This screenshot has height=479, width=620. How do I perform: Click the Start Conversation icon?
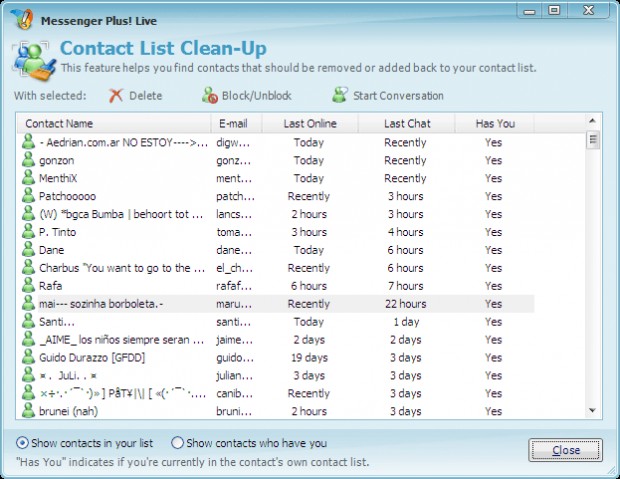click(340, 95)
